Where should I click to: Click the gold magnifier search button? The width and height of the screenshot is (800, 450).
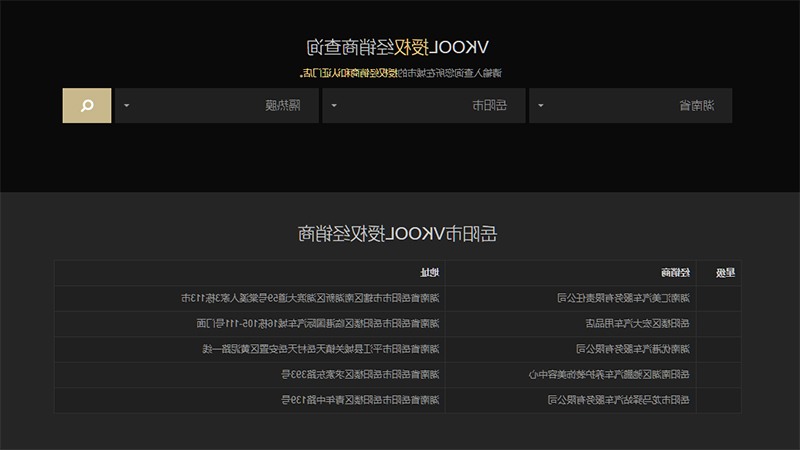click(x=87, y=106)
